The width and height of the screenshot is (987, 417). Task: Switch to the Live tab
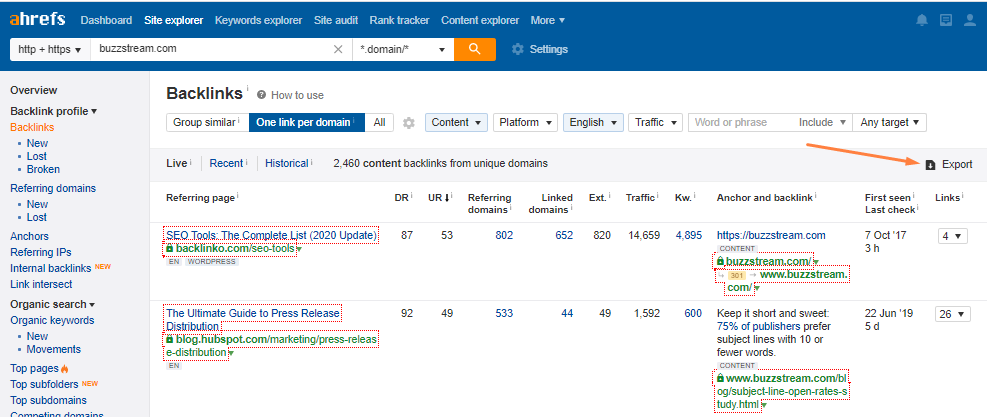(x=177, y=163)
